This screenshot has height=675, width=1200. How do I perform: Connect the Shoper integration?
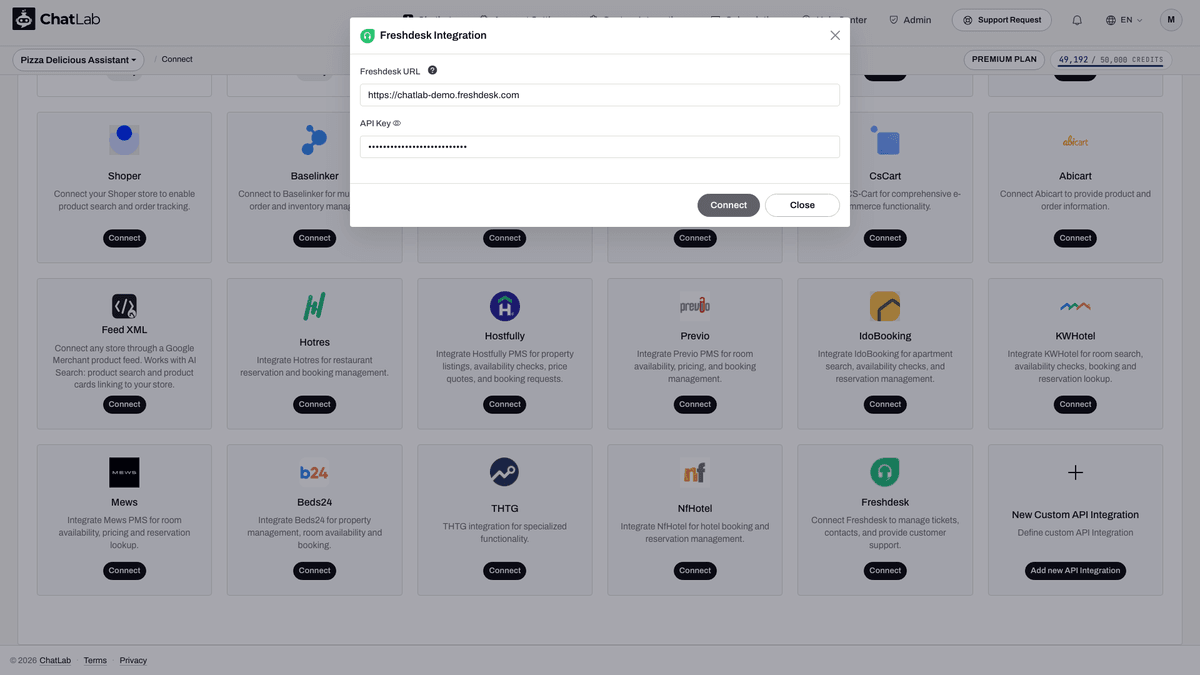[124, 238]
